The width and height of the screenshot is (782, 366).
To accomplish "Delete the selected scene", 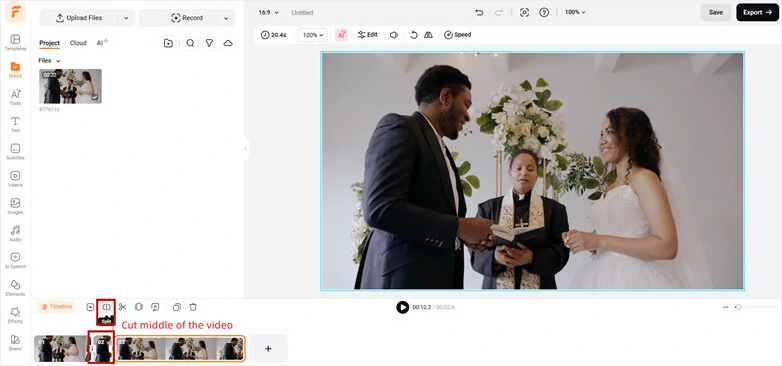I will [x=194, y=307].
